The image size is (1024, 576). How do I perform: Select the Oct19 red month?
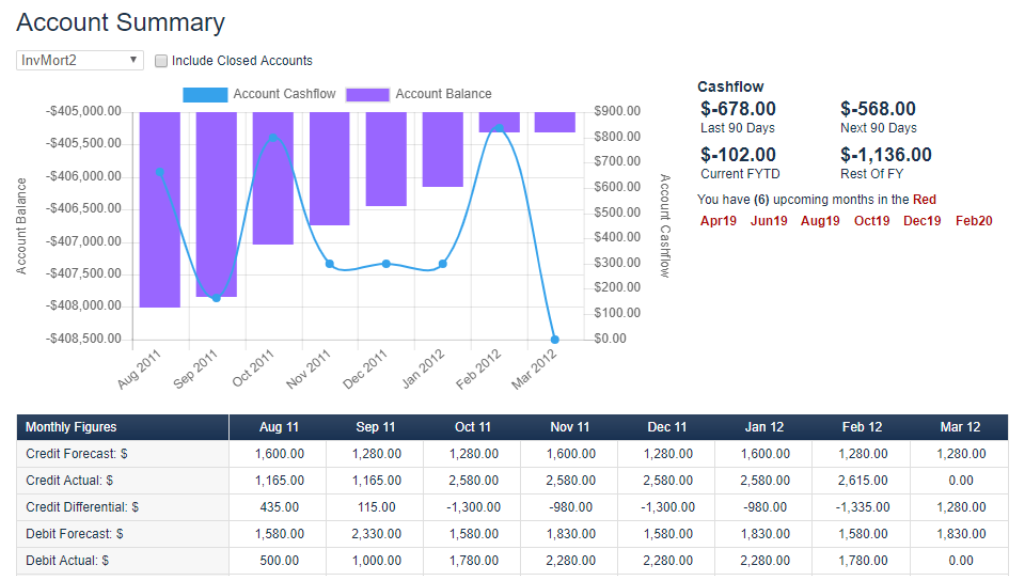pos(871,221)
